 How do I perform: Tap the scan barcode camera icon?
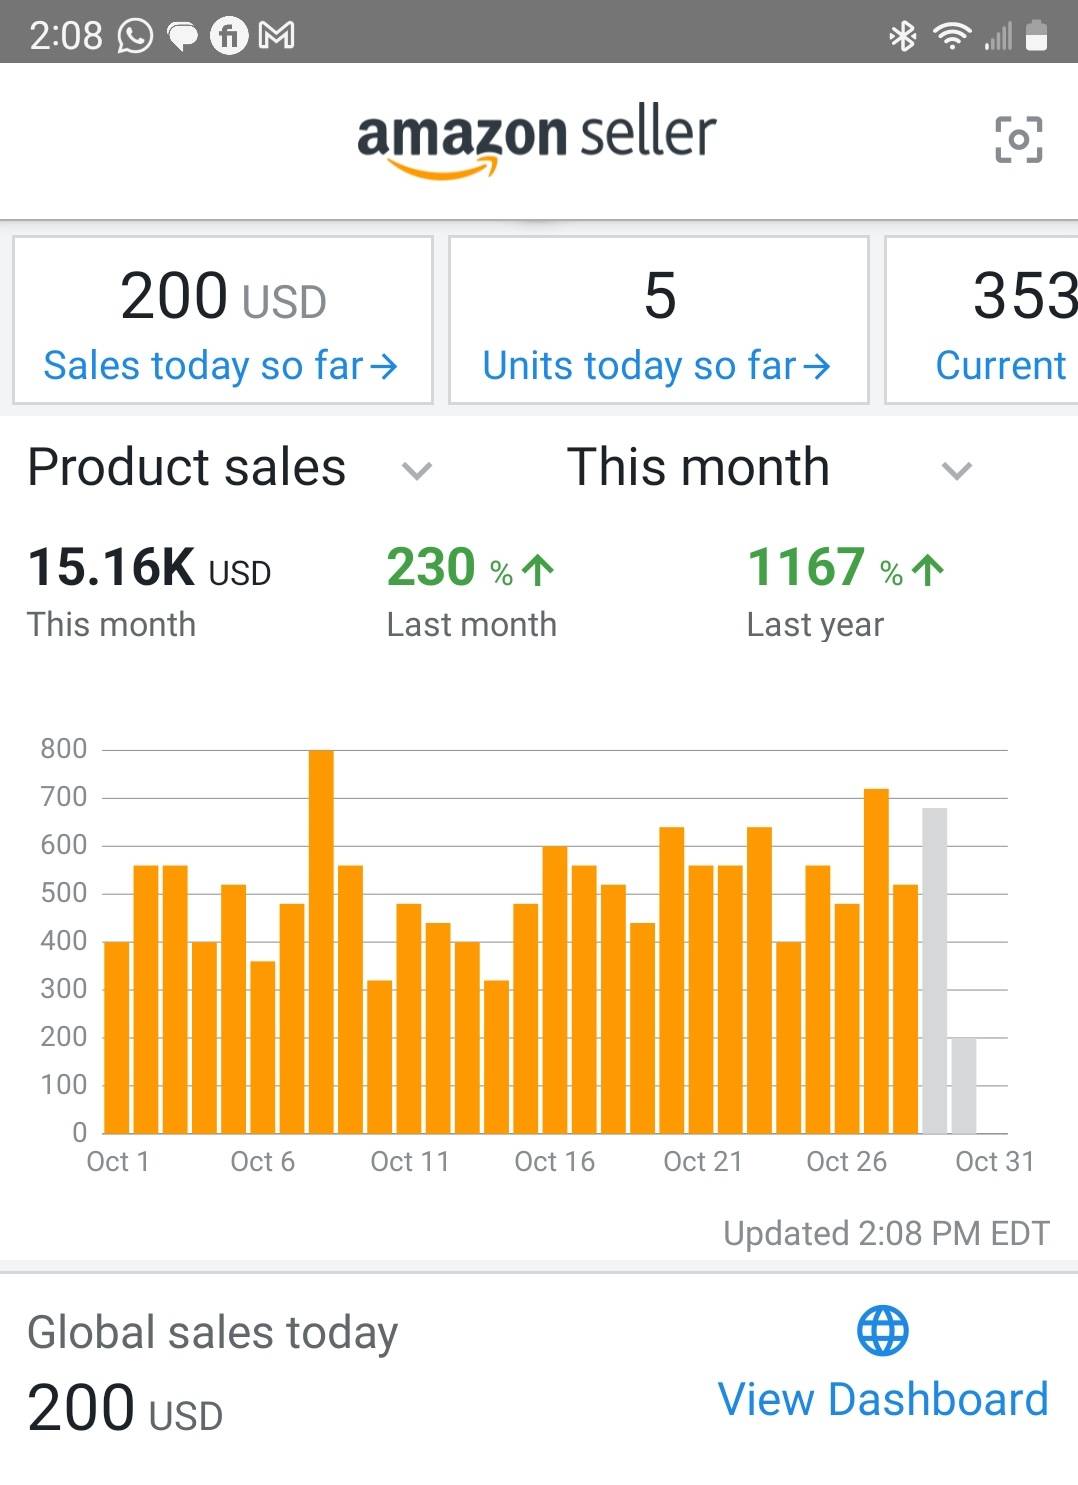click(x=1018, y=139)
